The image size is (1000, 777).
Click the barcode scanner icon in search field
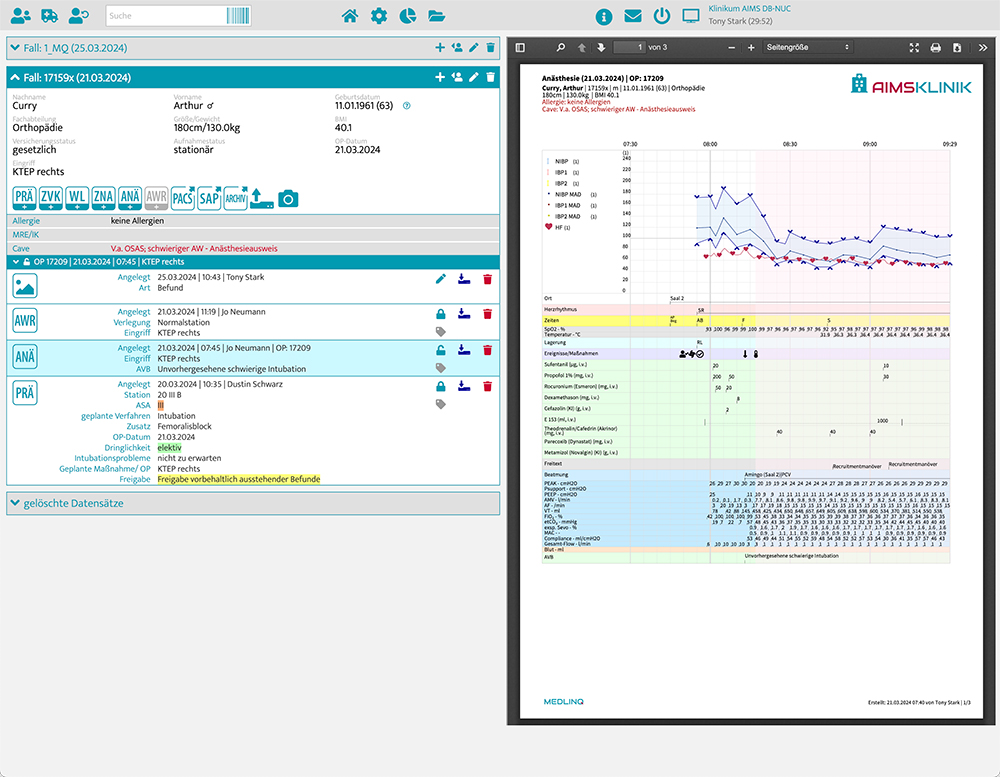click(238, 16)
